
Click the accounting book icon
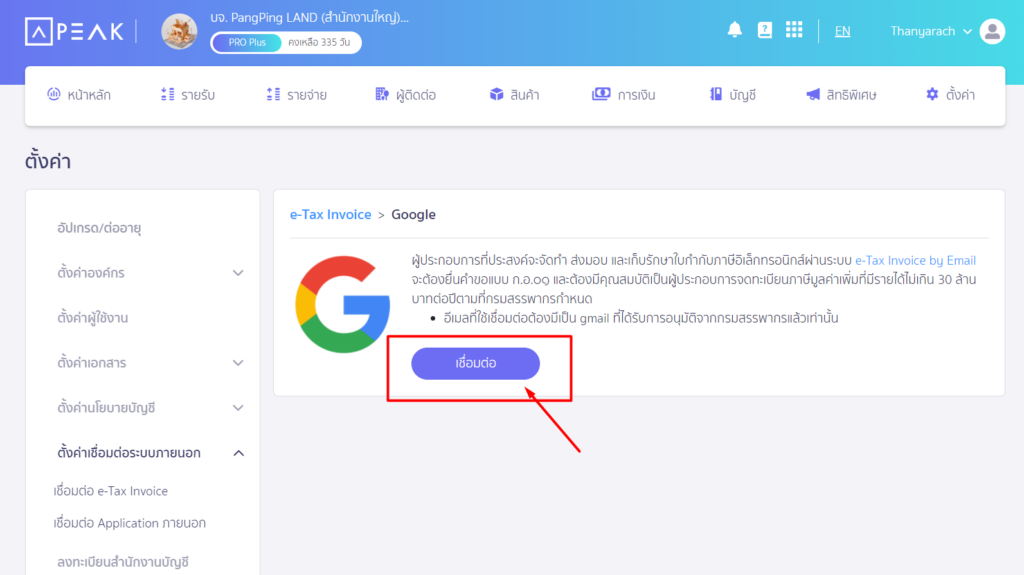tap(716, 94)
